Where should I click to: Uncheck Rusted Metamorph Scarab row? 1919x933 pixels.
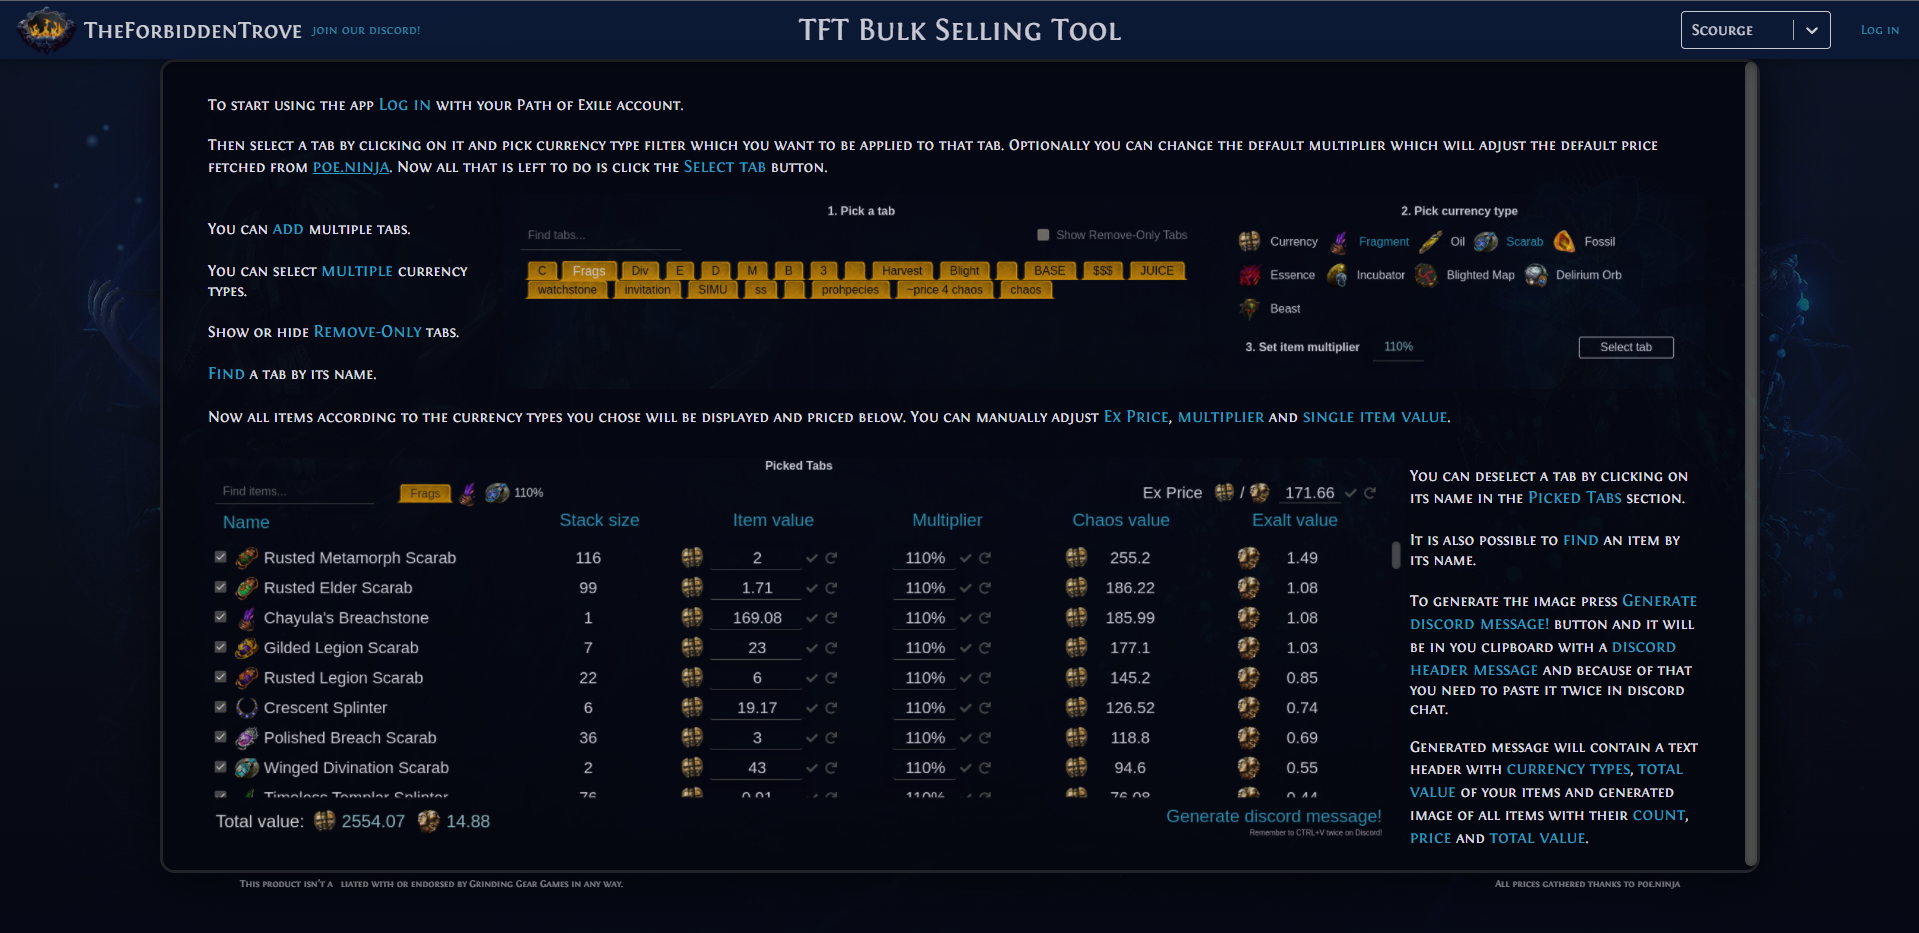[220, 557]
